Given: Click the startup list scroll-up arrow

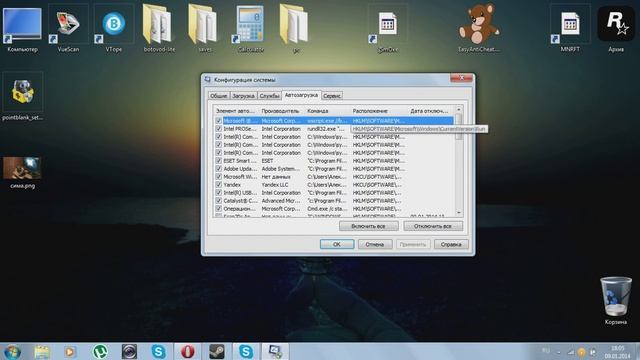Looking at the screenshot, I should tap(459, 109).
